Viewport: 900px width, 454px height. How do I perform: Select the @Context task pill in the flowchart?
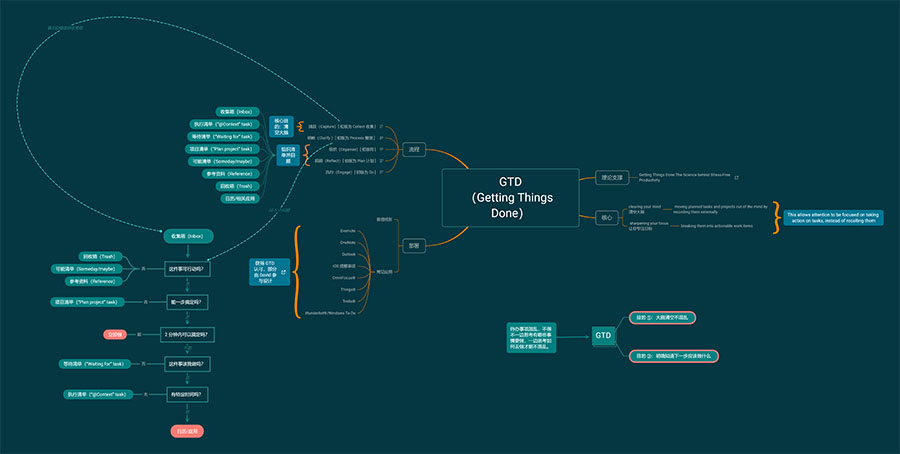click(x=98, y=394)
